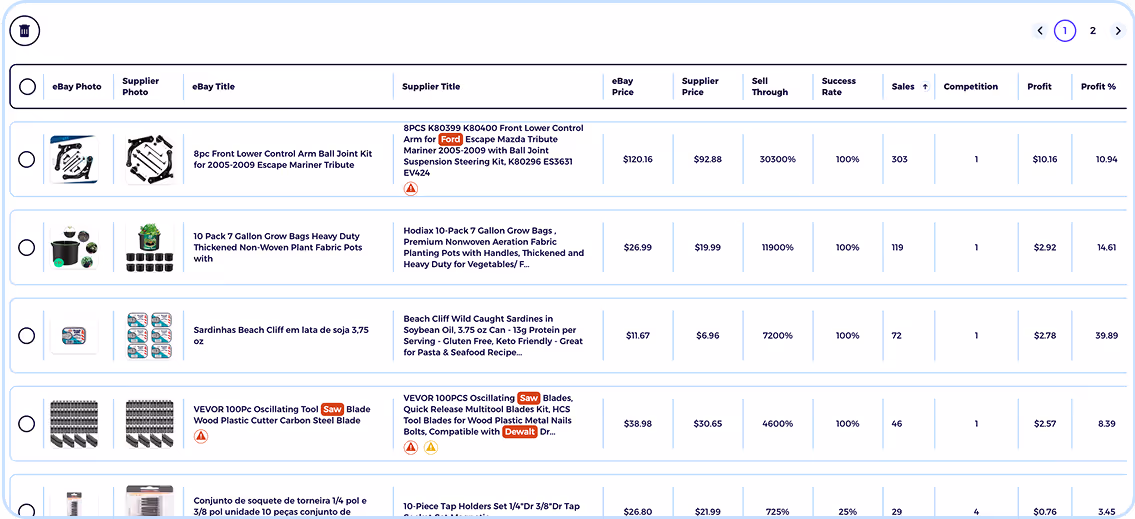
Task: Select the 7 Gallon Grow Bags row checkbox
Action: (x=27, y=248)
